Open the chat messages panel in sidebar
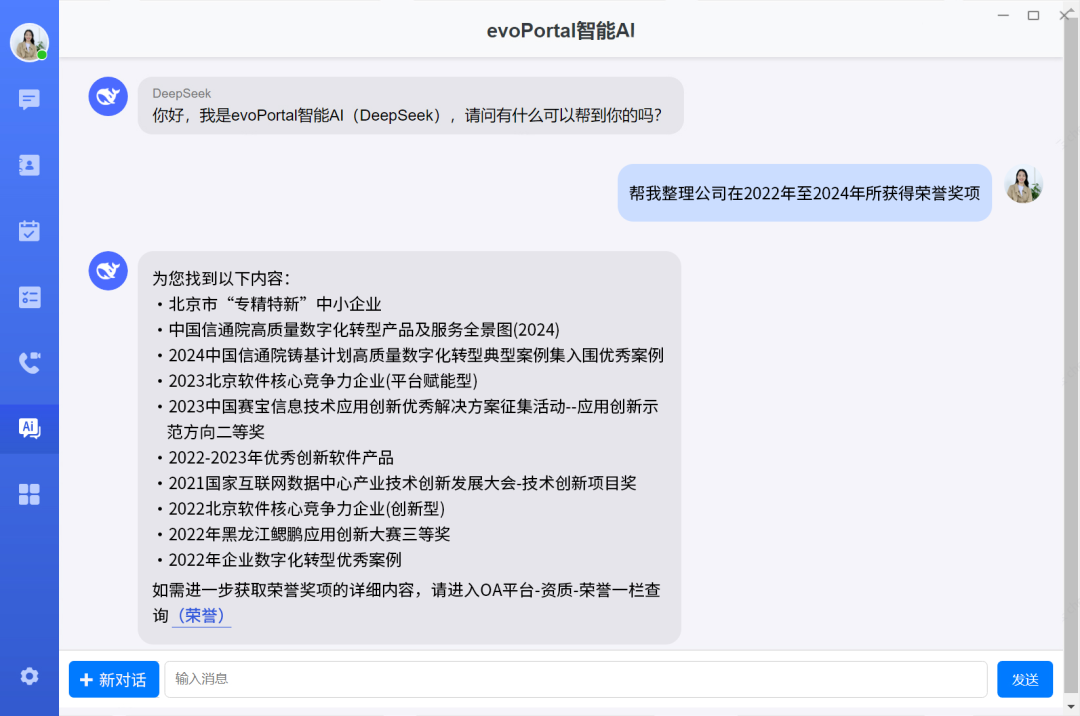Screen dimensions: 1080x716 29,99
